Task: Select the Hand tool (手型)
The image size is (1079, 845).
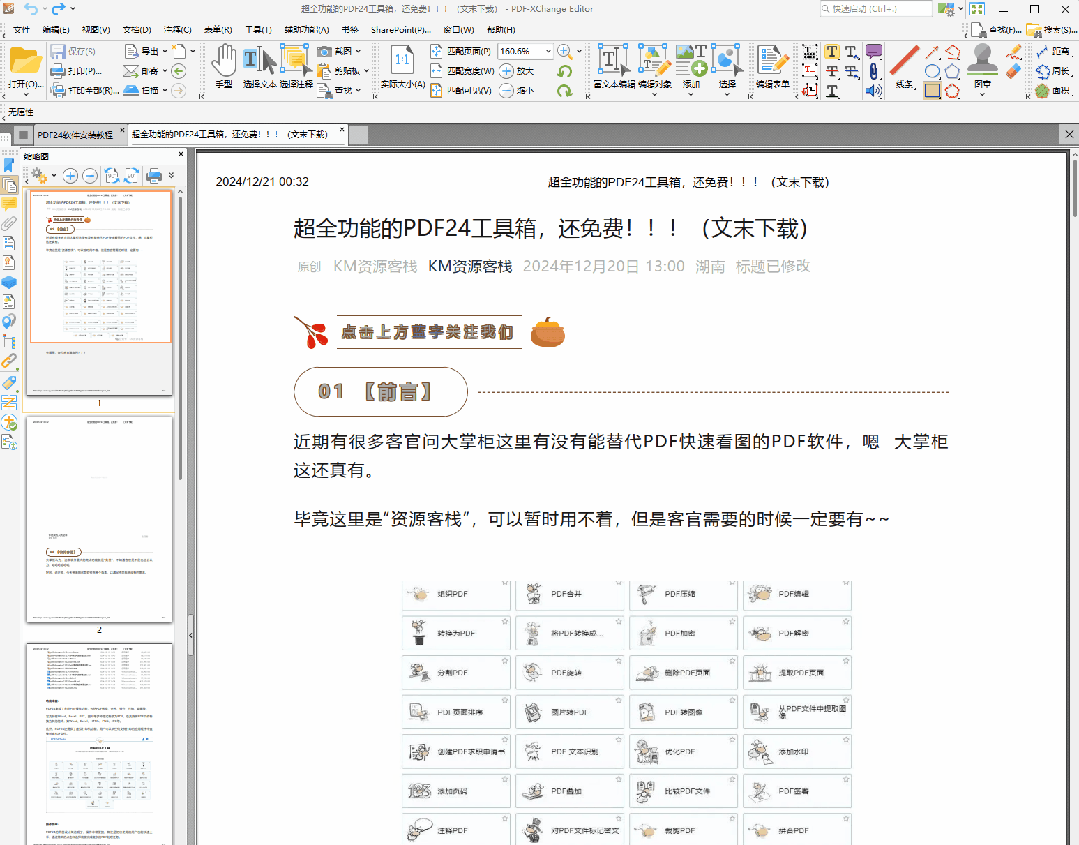Action: point(224,67)
